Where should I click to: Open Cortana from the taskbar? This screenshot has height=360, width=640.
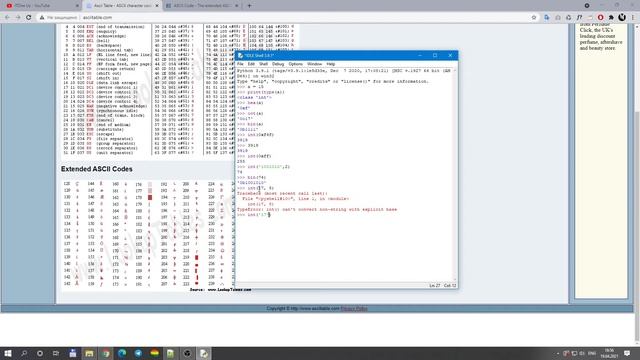40,353
